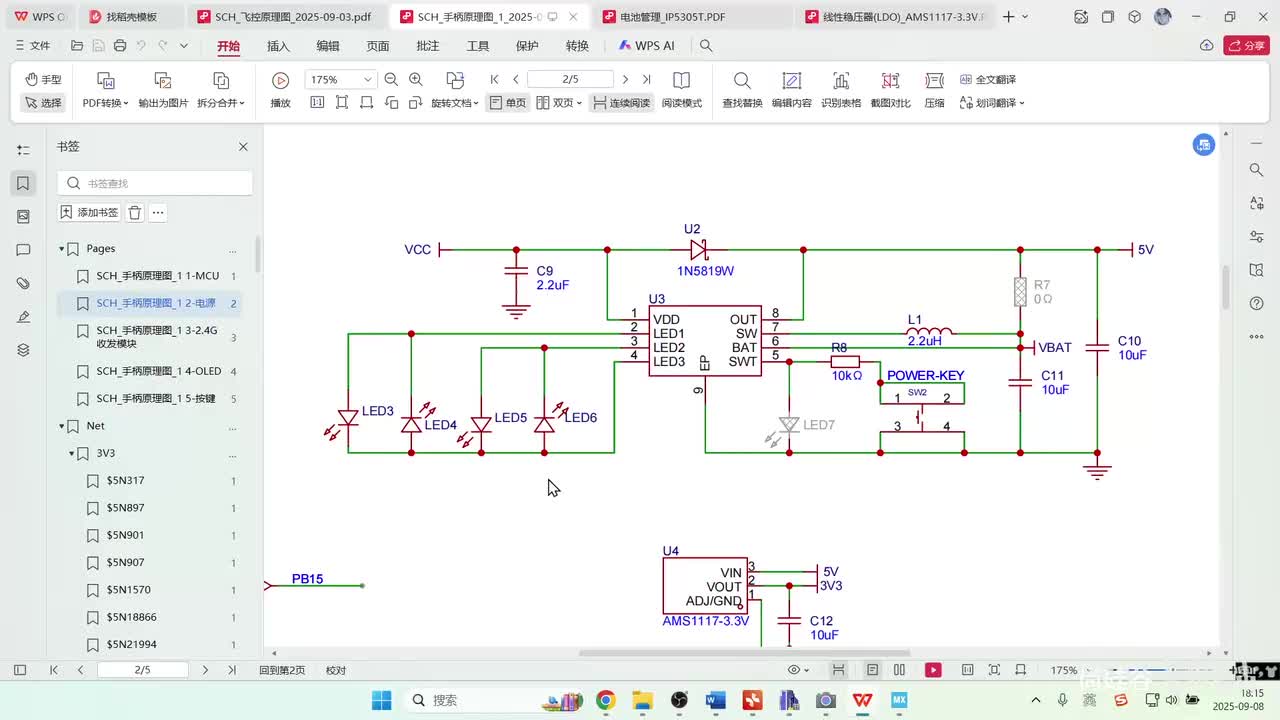Click 回到第2页 in status bar
This screenshot has width=1280, height=720.
282,670
